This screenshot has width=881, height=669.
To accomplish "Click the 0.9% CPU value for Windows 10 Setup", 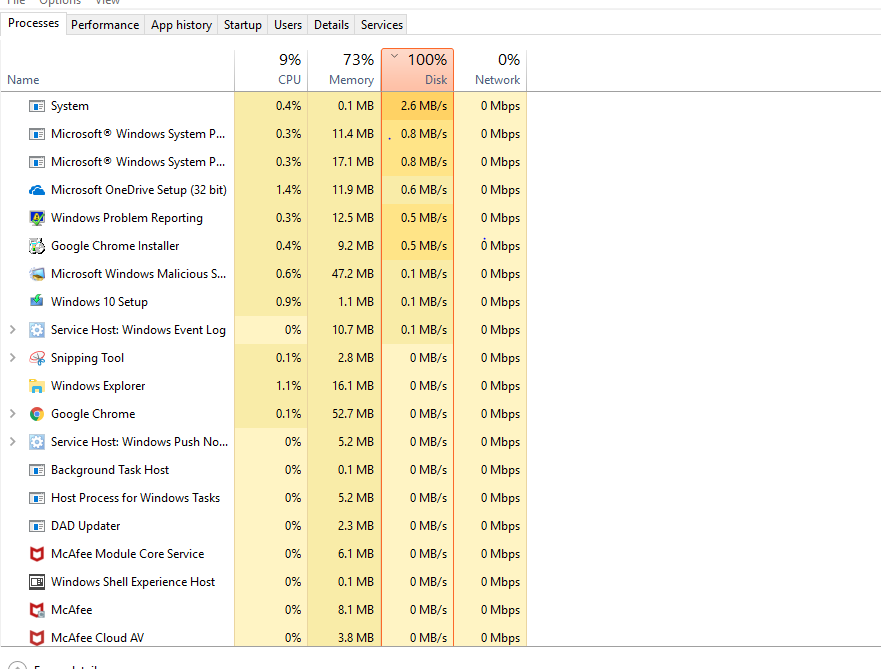I will click(288, 302).
